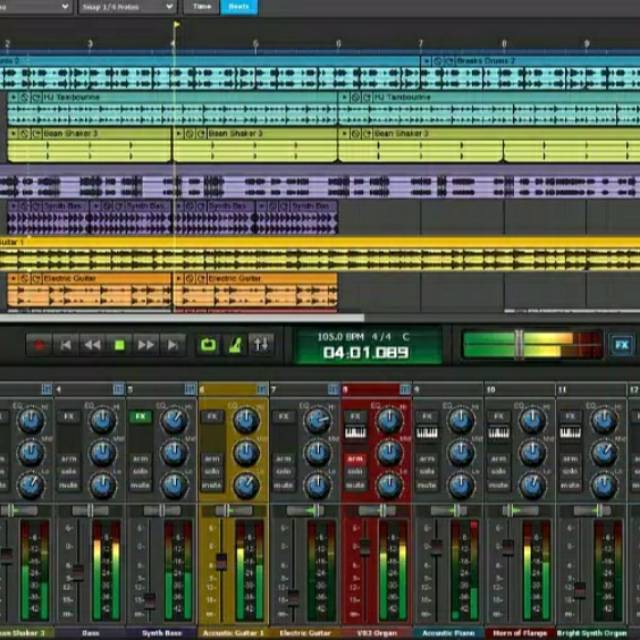
Task: Click the volume fader on VB3 Organ channel
Action: pos(364,548)
